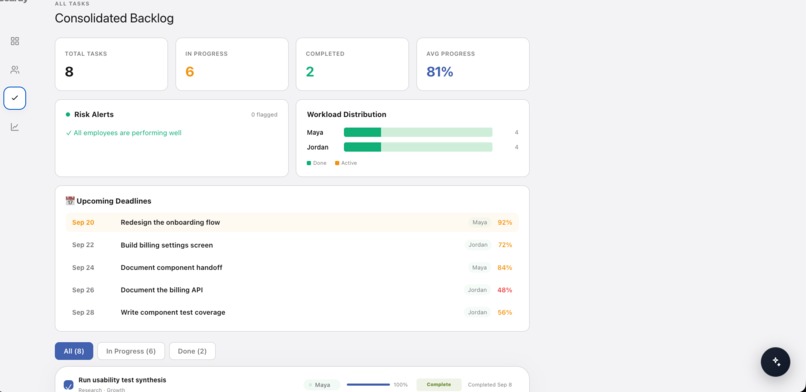Click the Consolidated Backlog page heading

pyautogui.click(x=114, y=18)
